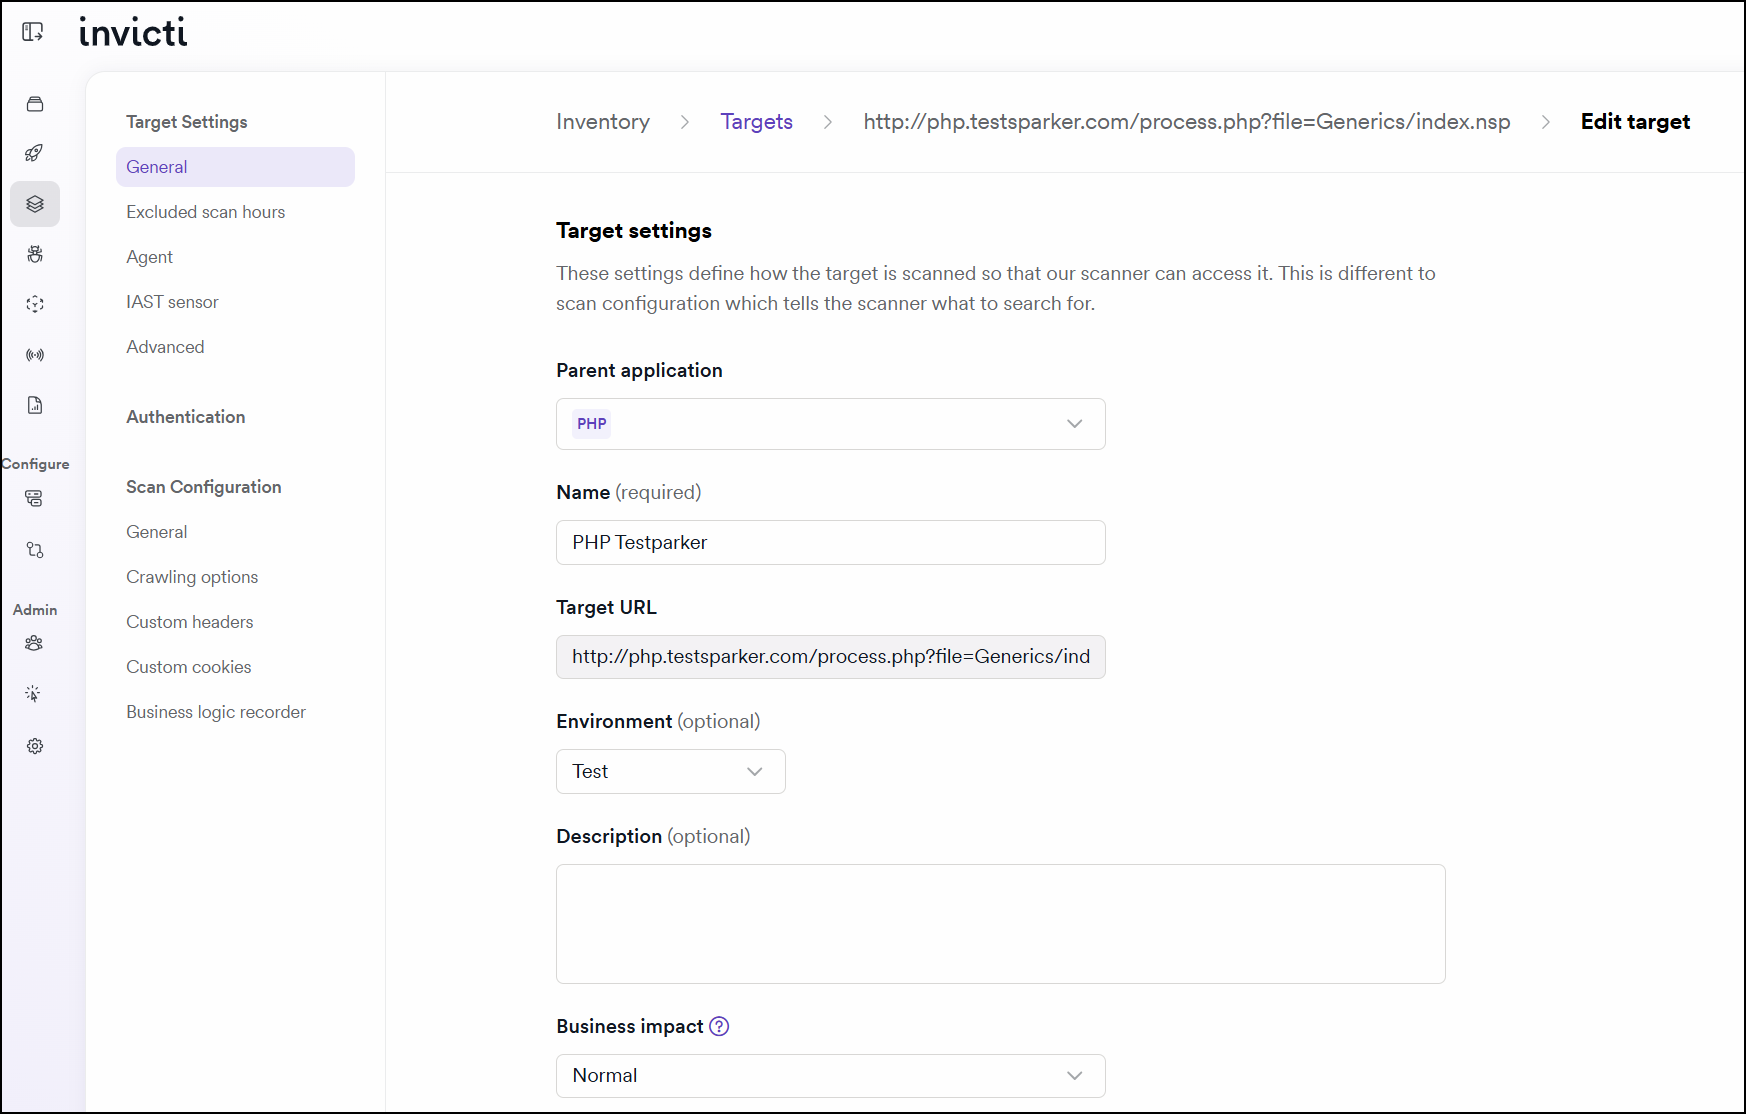Open the Reports document icon
Image resolution: width=1746 pixels, height=1114 pixels.
click(35, 405)
